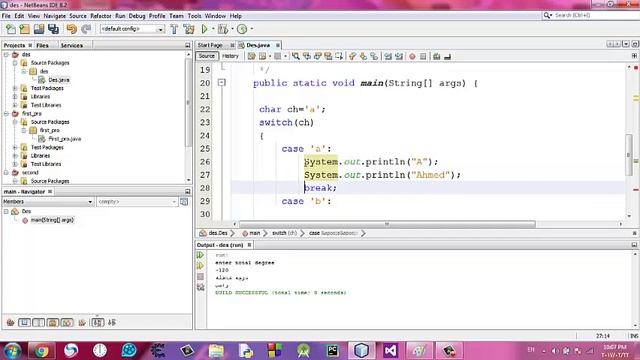Switch to the Files tab
Viewport: 640px width, 360px height.
[42, 45]
